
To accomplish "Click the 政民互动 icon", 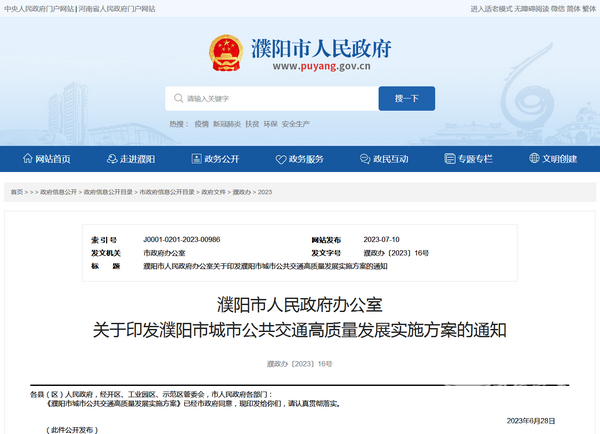I will click(366, 159).
